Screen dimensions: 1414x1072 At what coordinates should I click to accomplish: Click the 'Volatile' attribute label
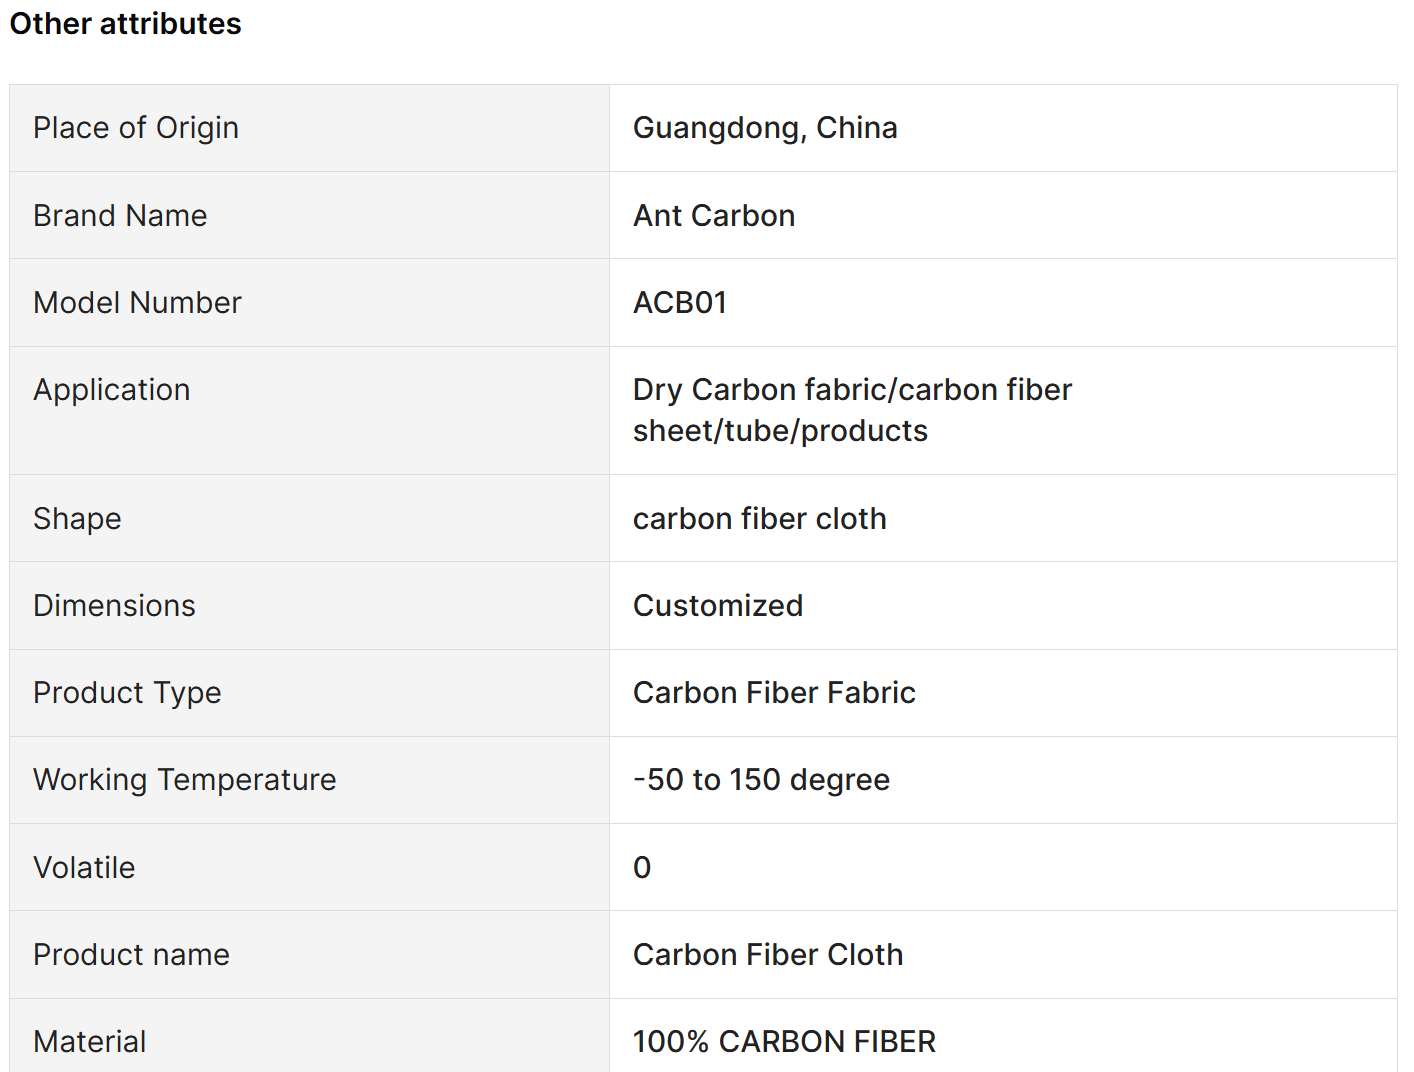point(84,868)
